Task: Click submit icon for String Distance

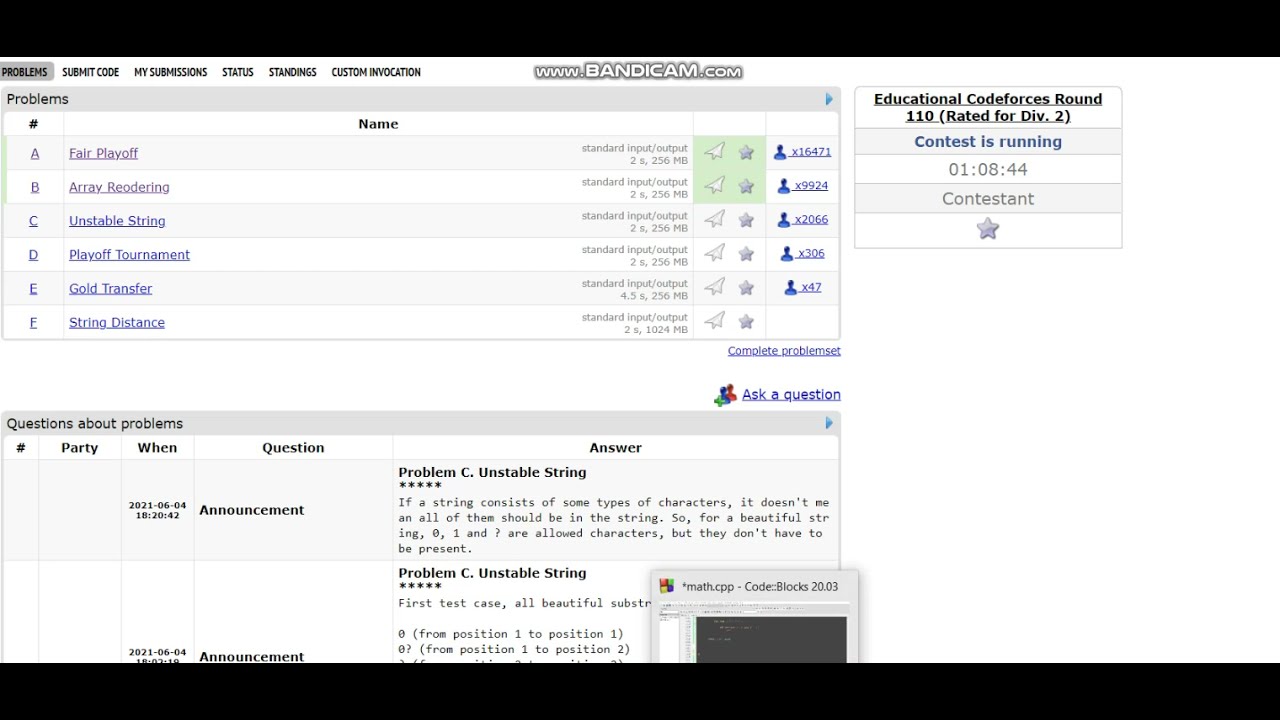Action: click(x=714, y=321)
